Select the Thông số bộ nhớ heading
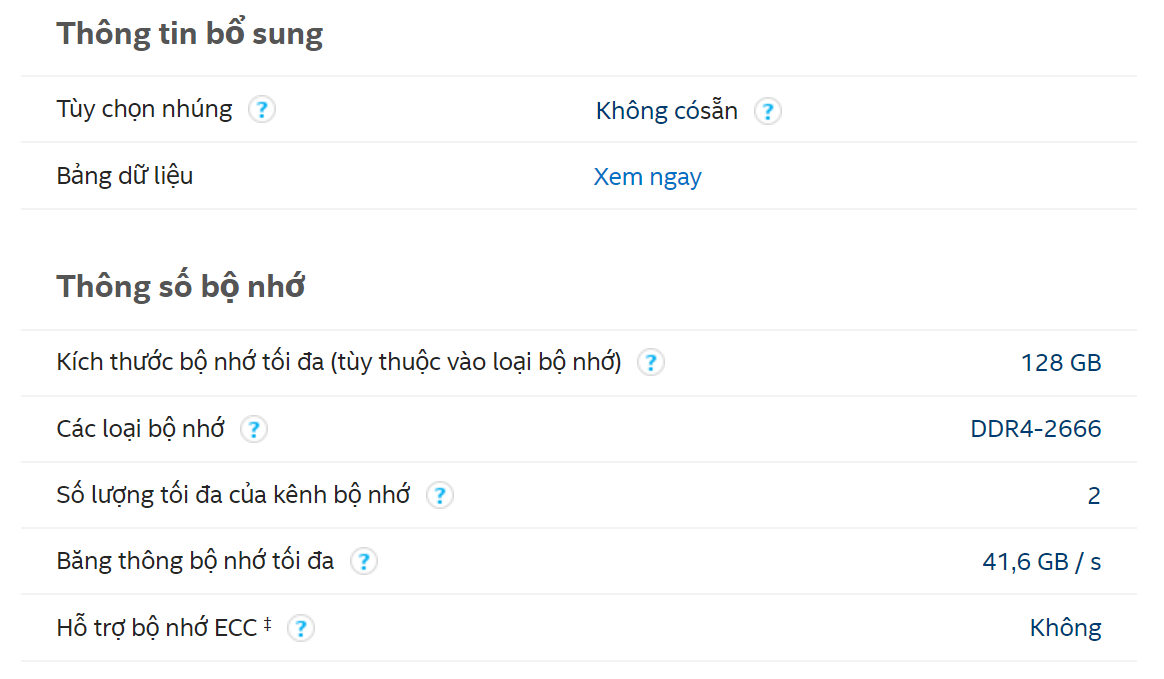 point(180,286)
